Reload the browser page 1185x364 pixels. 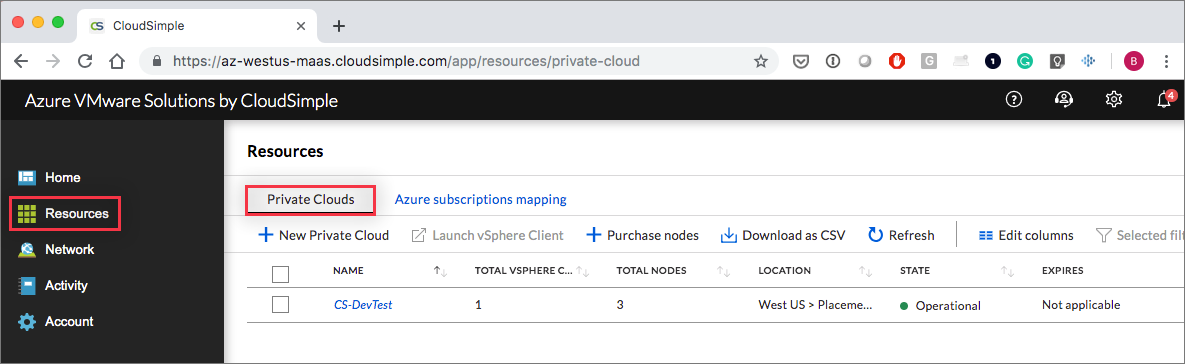click(x=85, y=61)
